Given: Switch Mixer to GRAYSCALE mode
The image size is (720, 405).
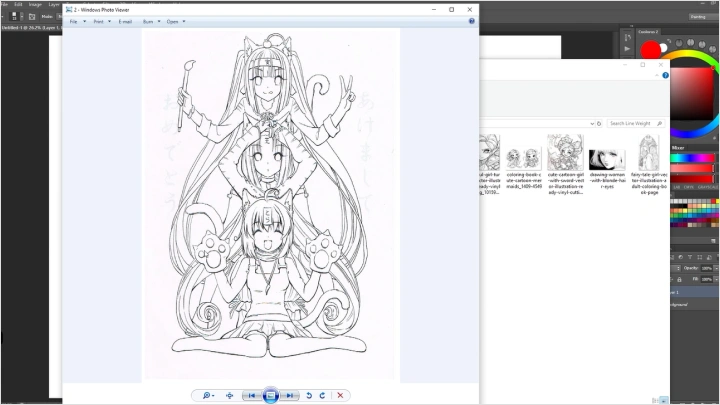Looking at the screenshot, I should click(x=707, y=187).
